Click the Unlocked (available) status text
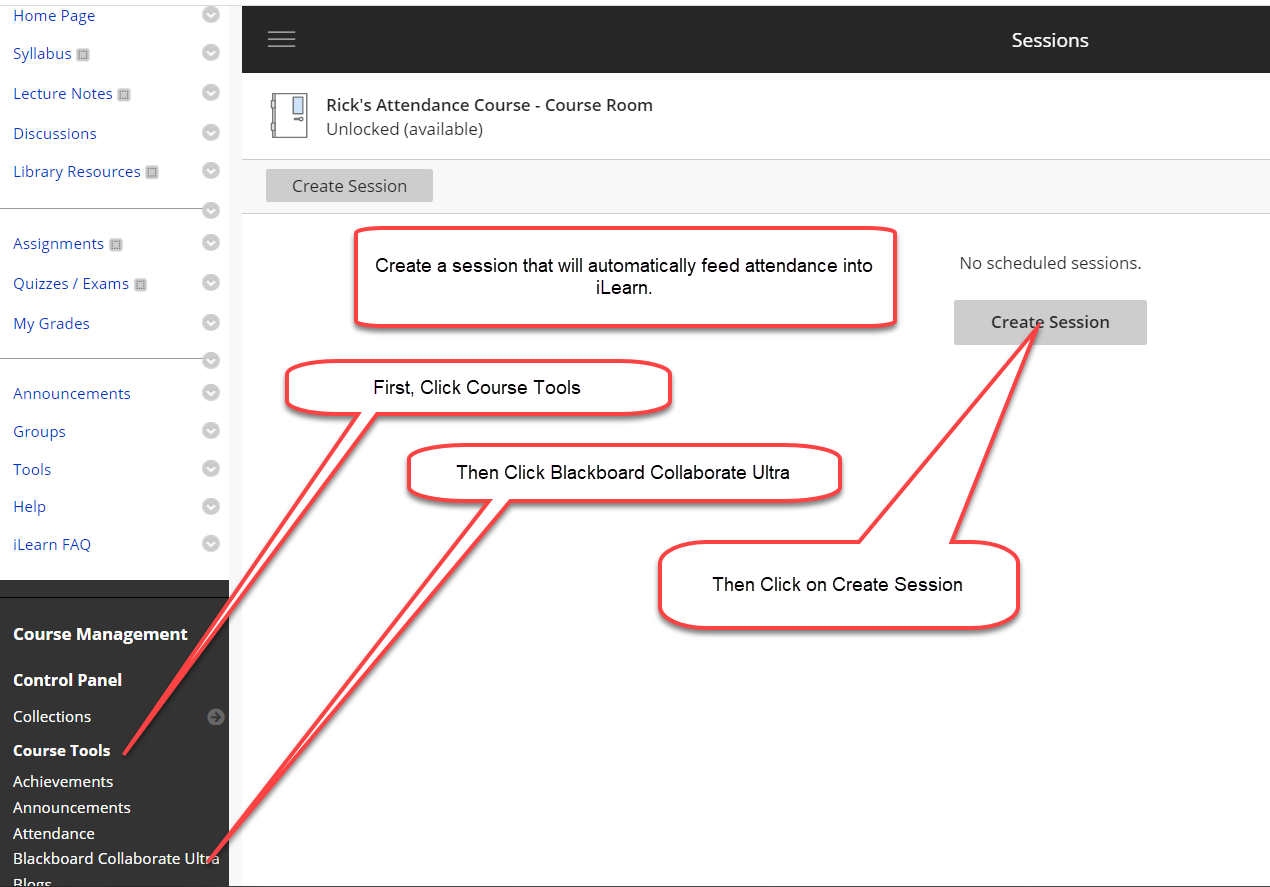This screenshot has height=887, width=1270. pos(404,130)
